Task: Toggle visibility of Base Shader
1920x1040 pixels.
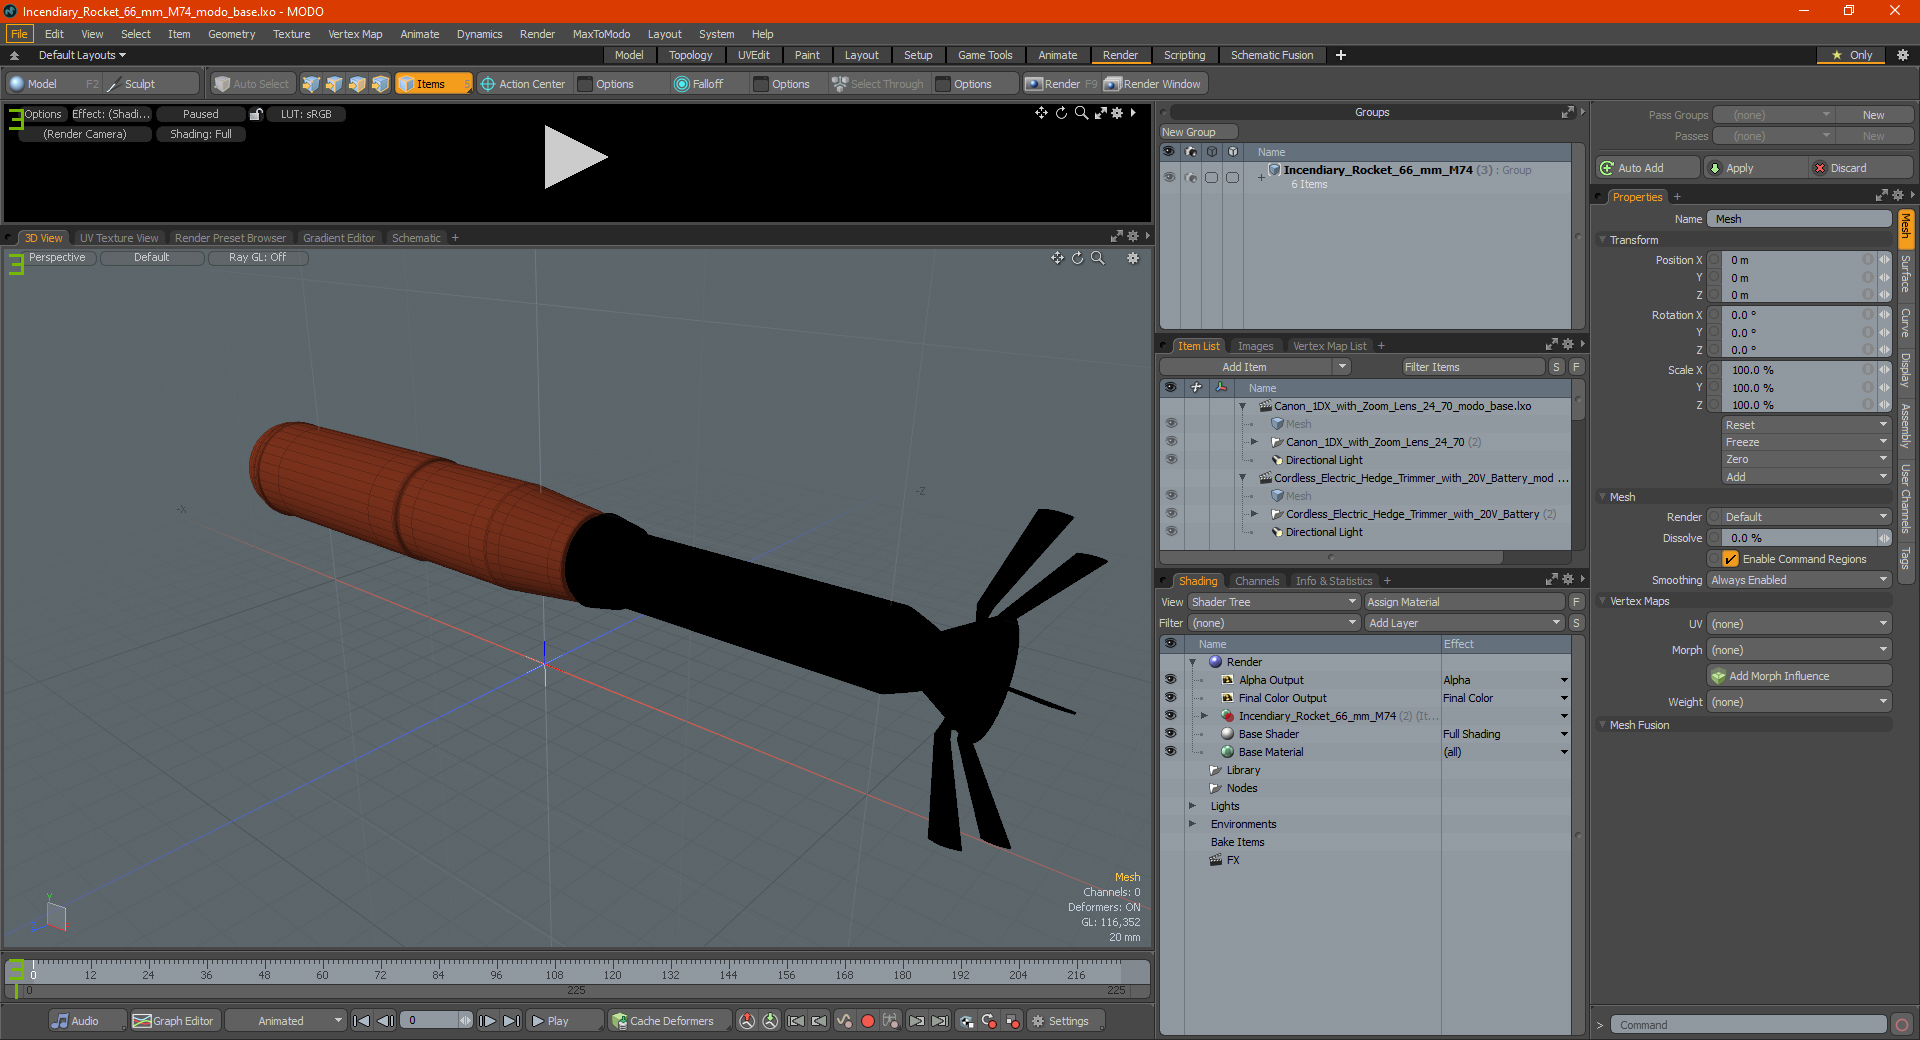Action: click(x=1170, y=734)
